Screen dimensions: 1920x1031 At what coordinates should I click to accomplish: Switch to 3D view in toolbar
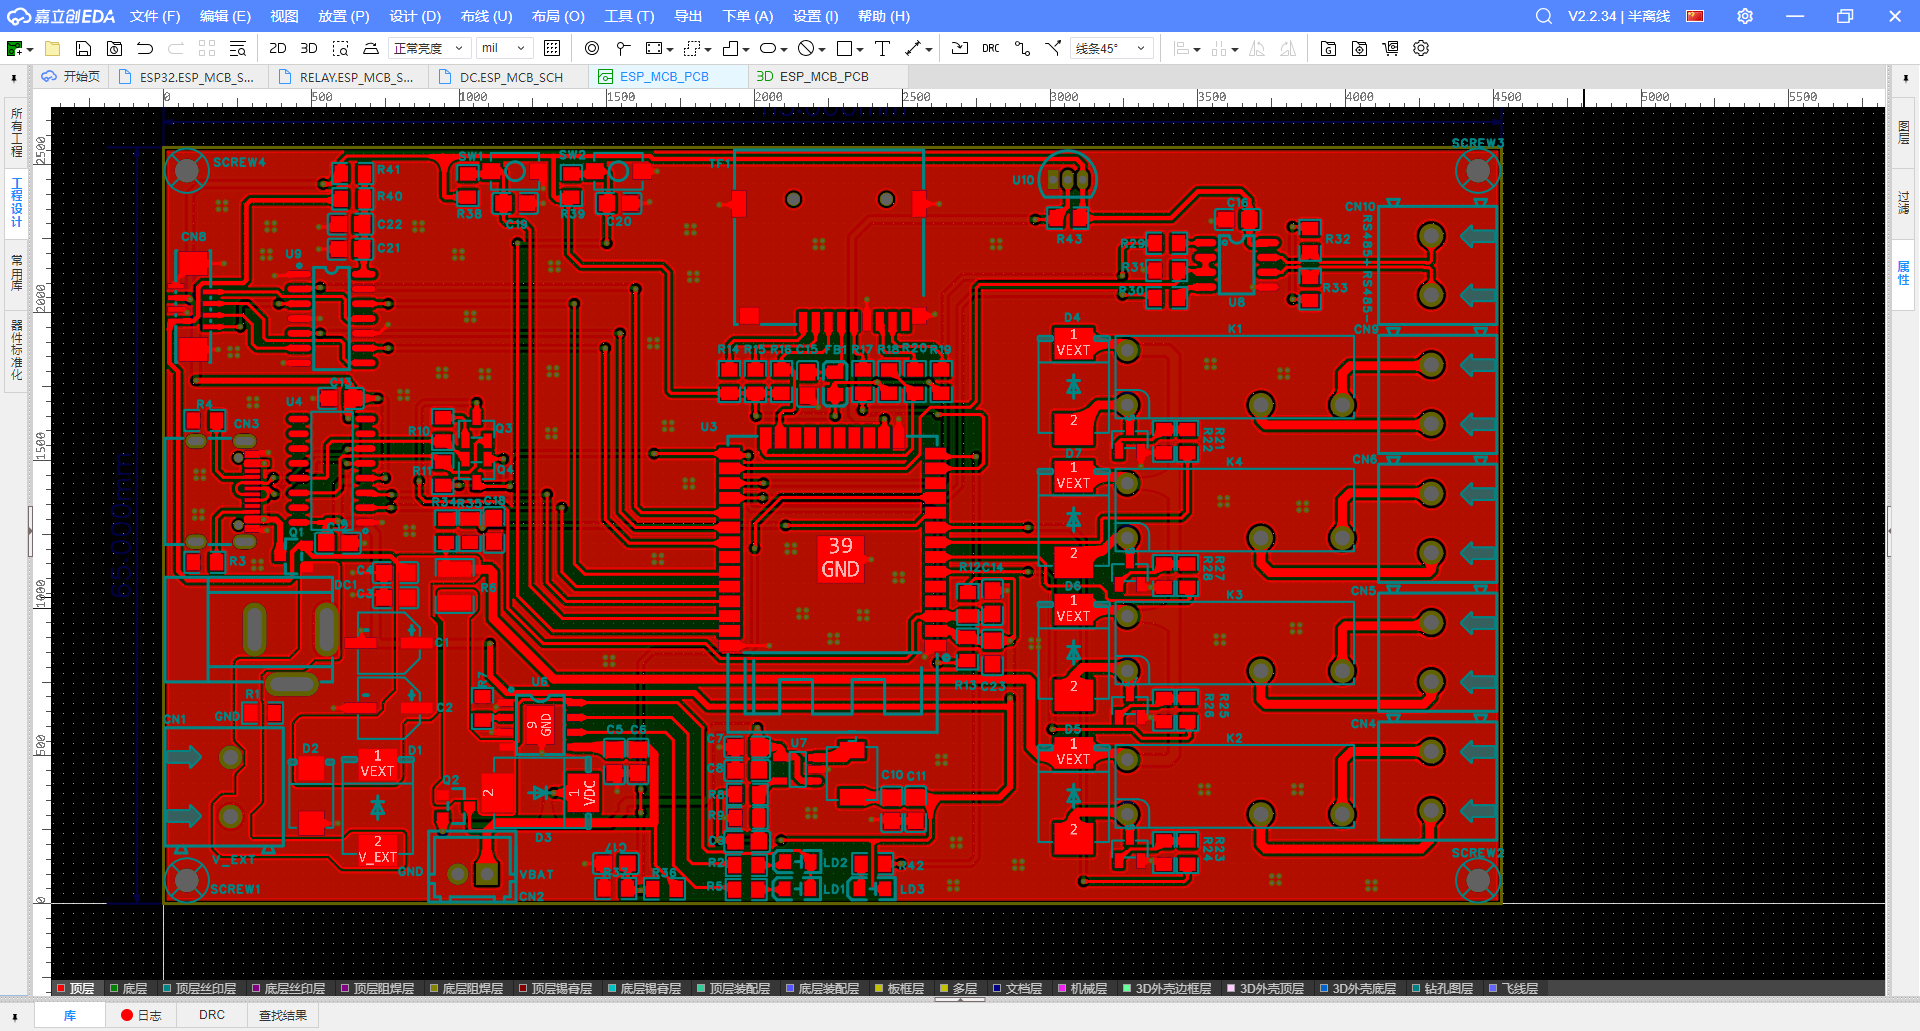309,48
